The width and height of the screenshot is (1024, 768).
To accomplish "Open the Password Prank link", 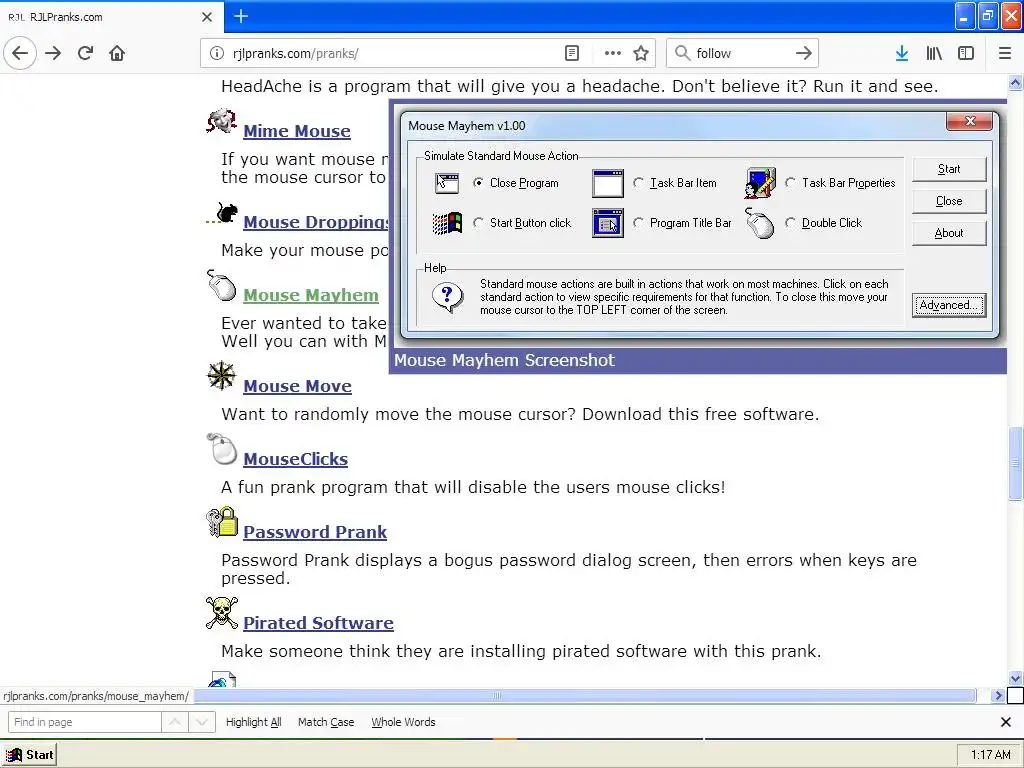I will click(315, 532).
